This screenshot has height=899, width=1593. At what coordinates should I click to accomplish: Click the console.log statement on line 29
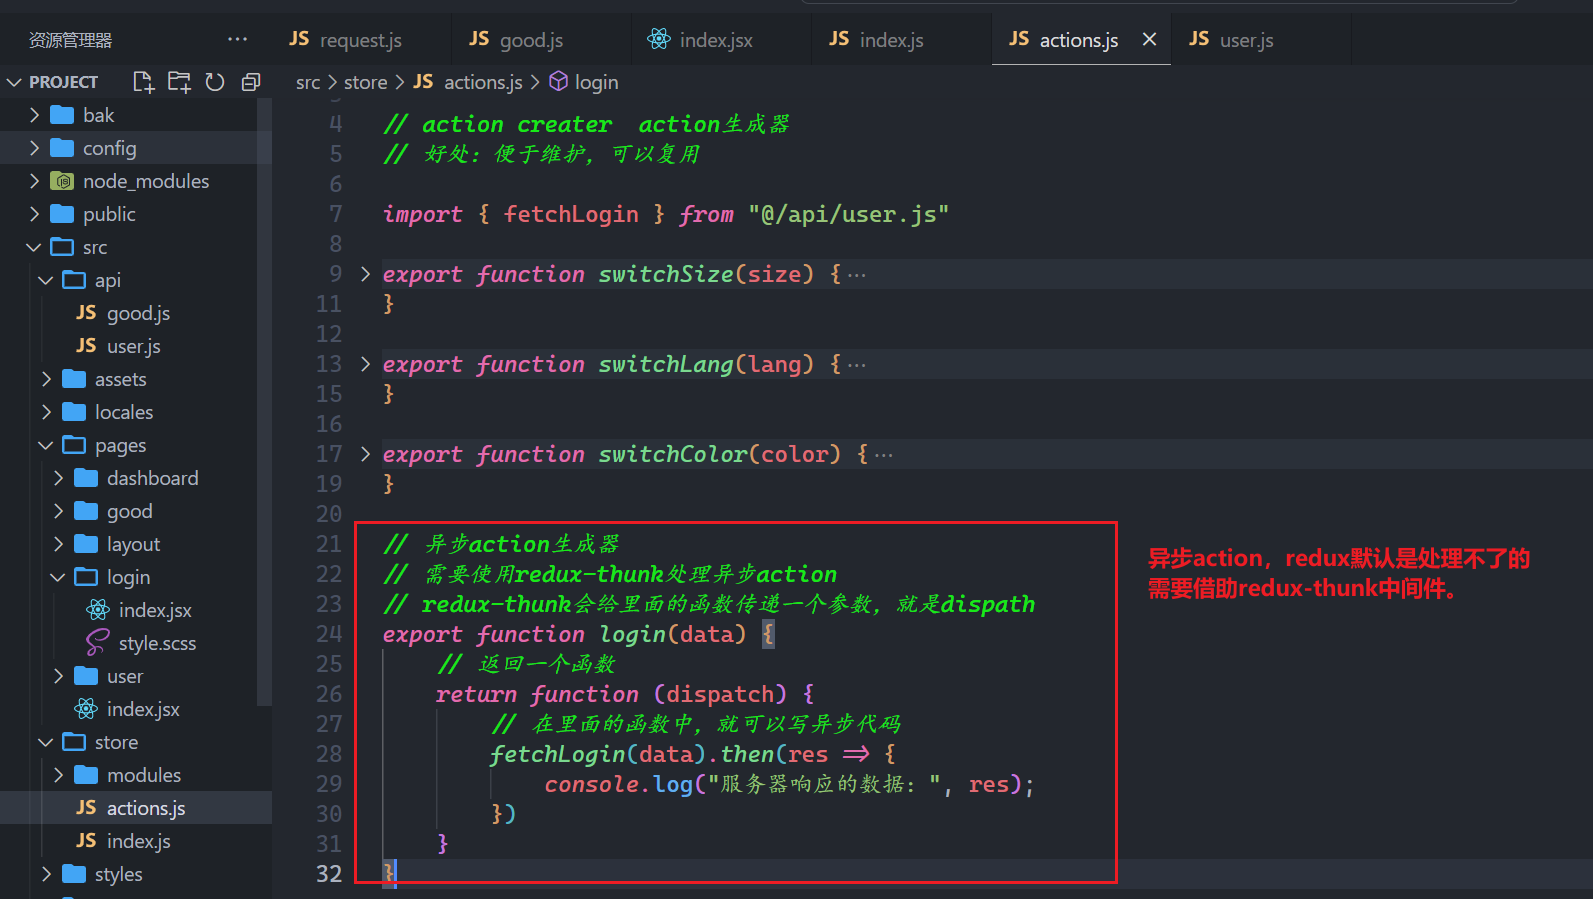coord(789,784)
